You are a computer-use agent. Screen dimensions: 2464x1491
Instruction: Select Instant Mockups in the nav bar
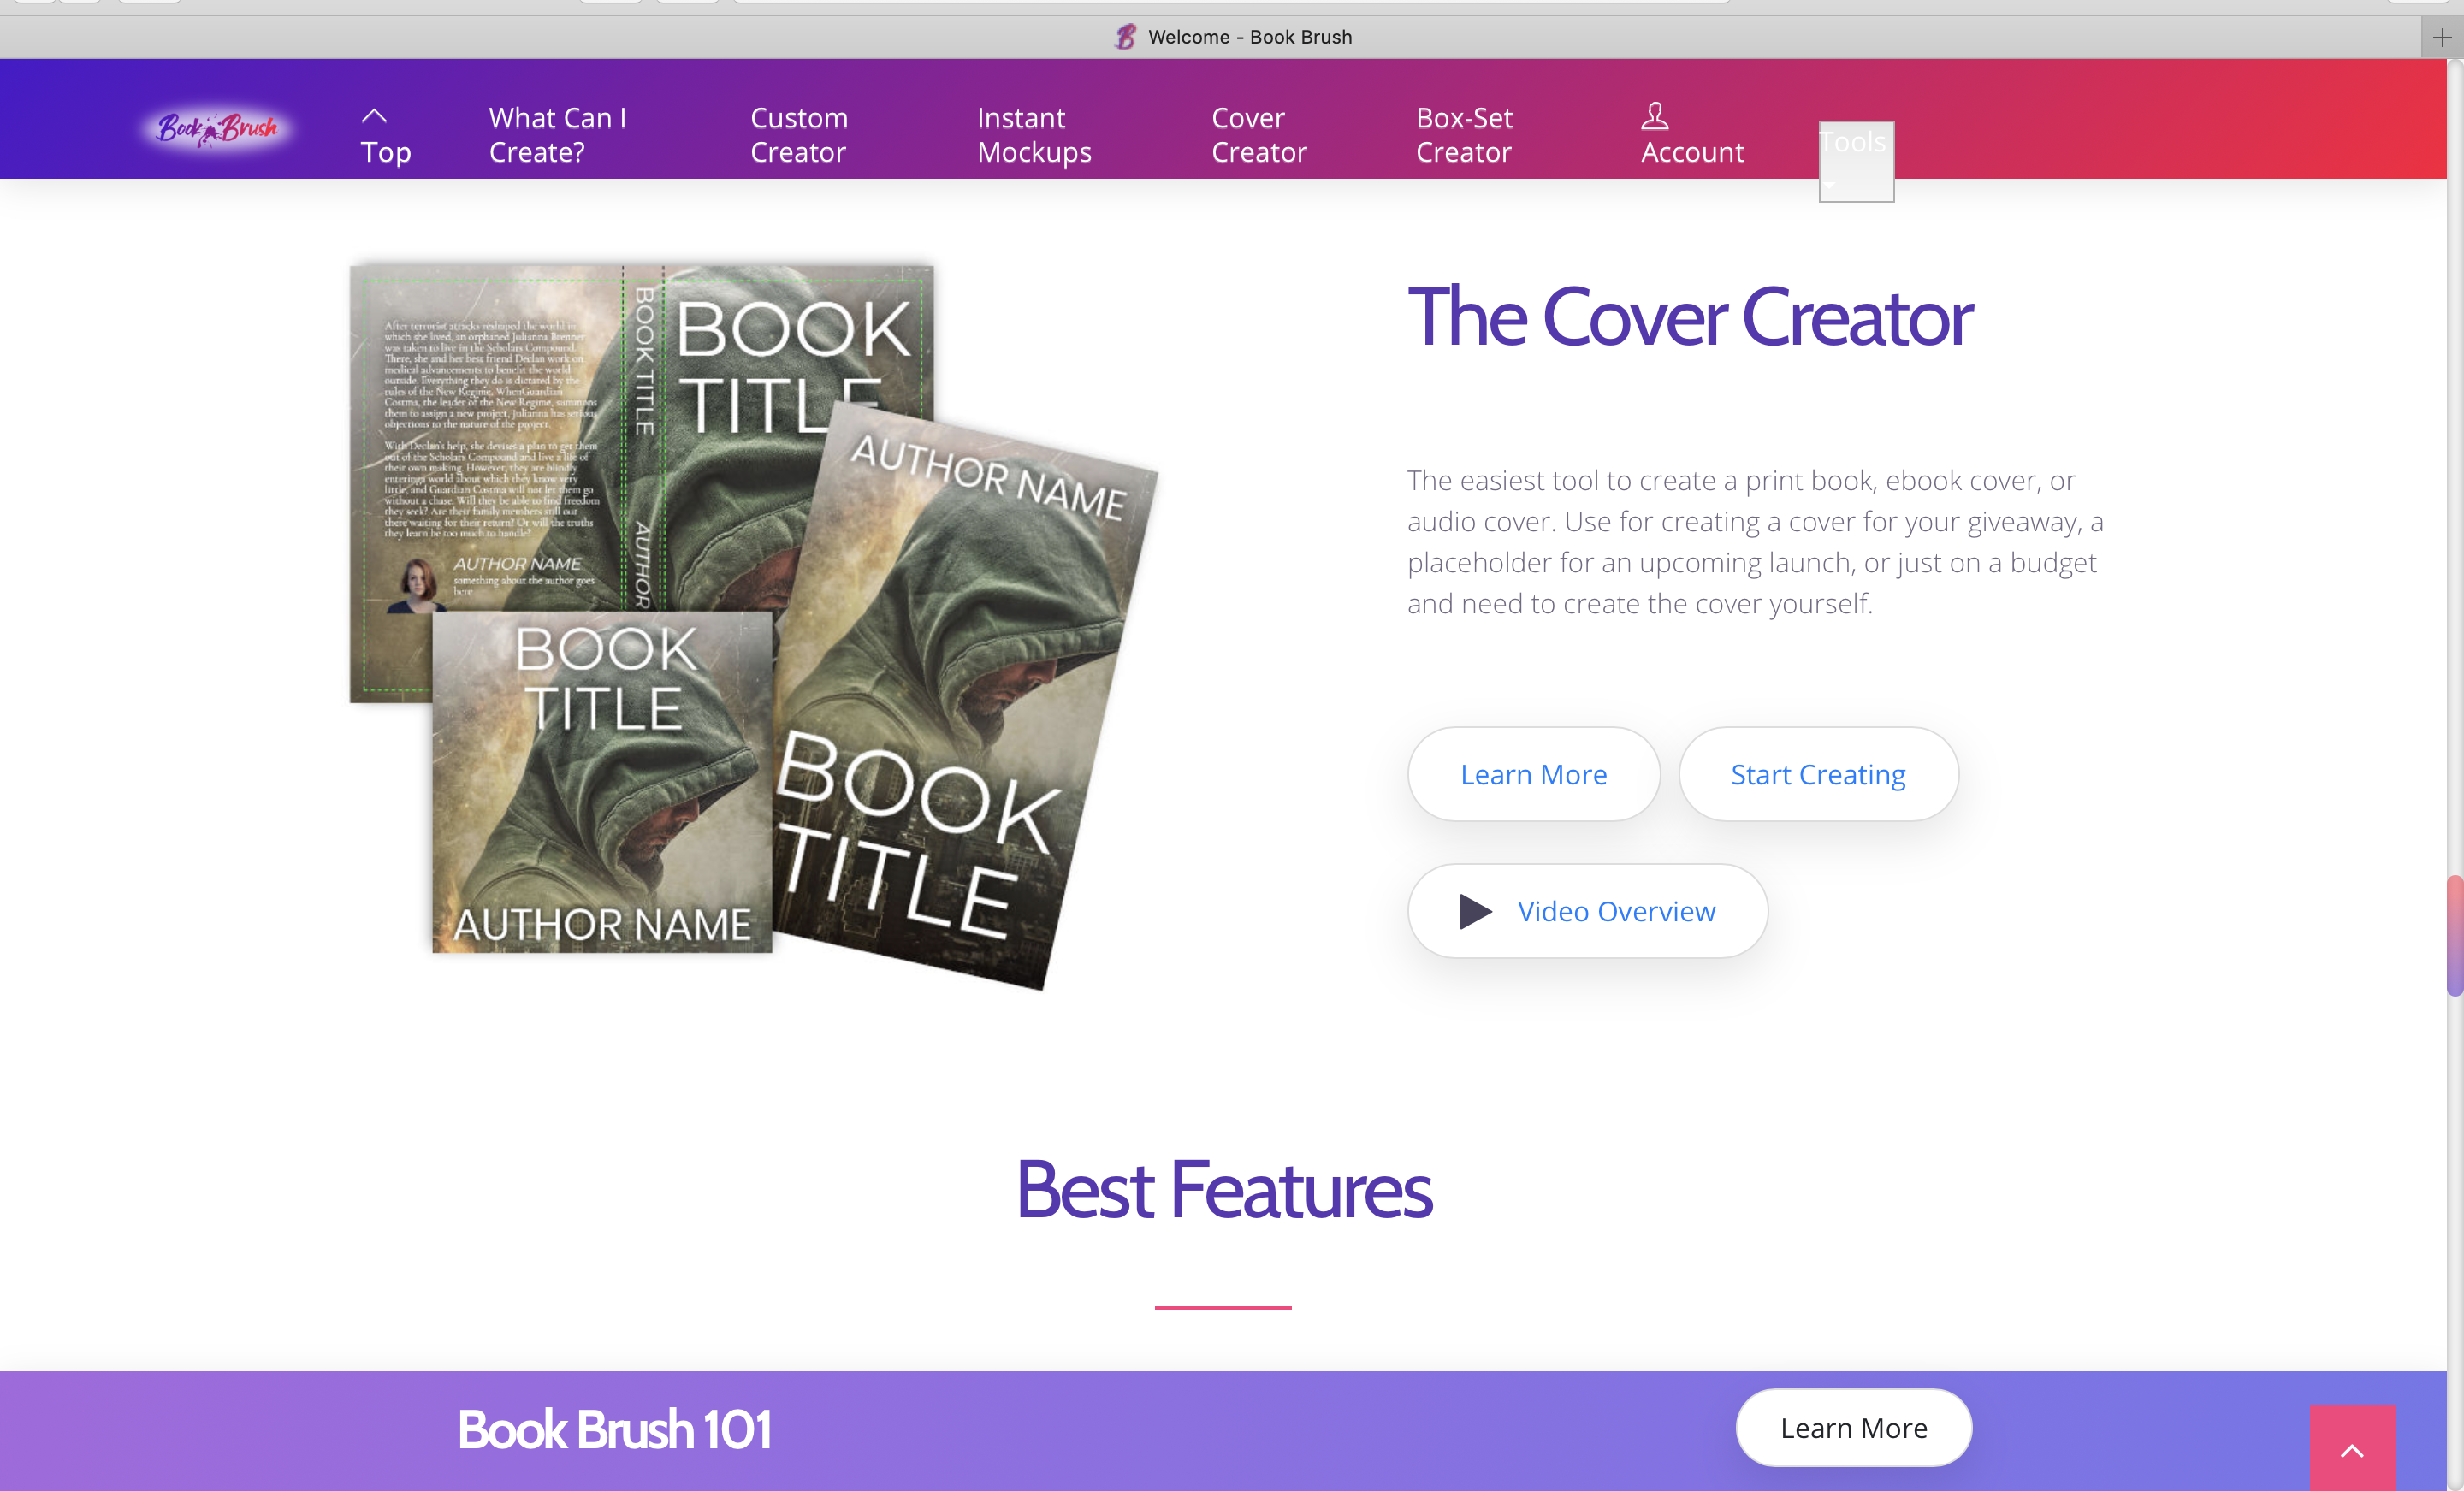point(1034,135)
